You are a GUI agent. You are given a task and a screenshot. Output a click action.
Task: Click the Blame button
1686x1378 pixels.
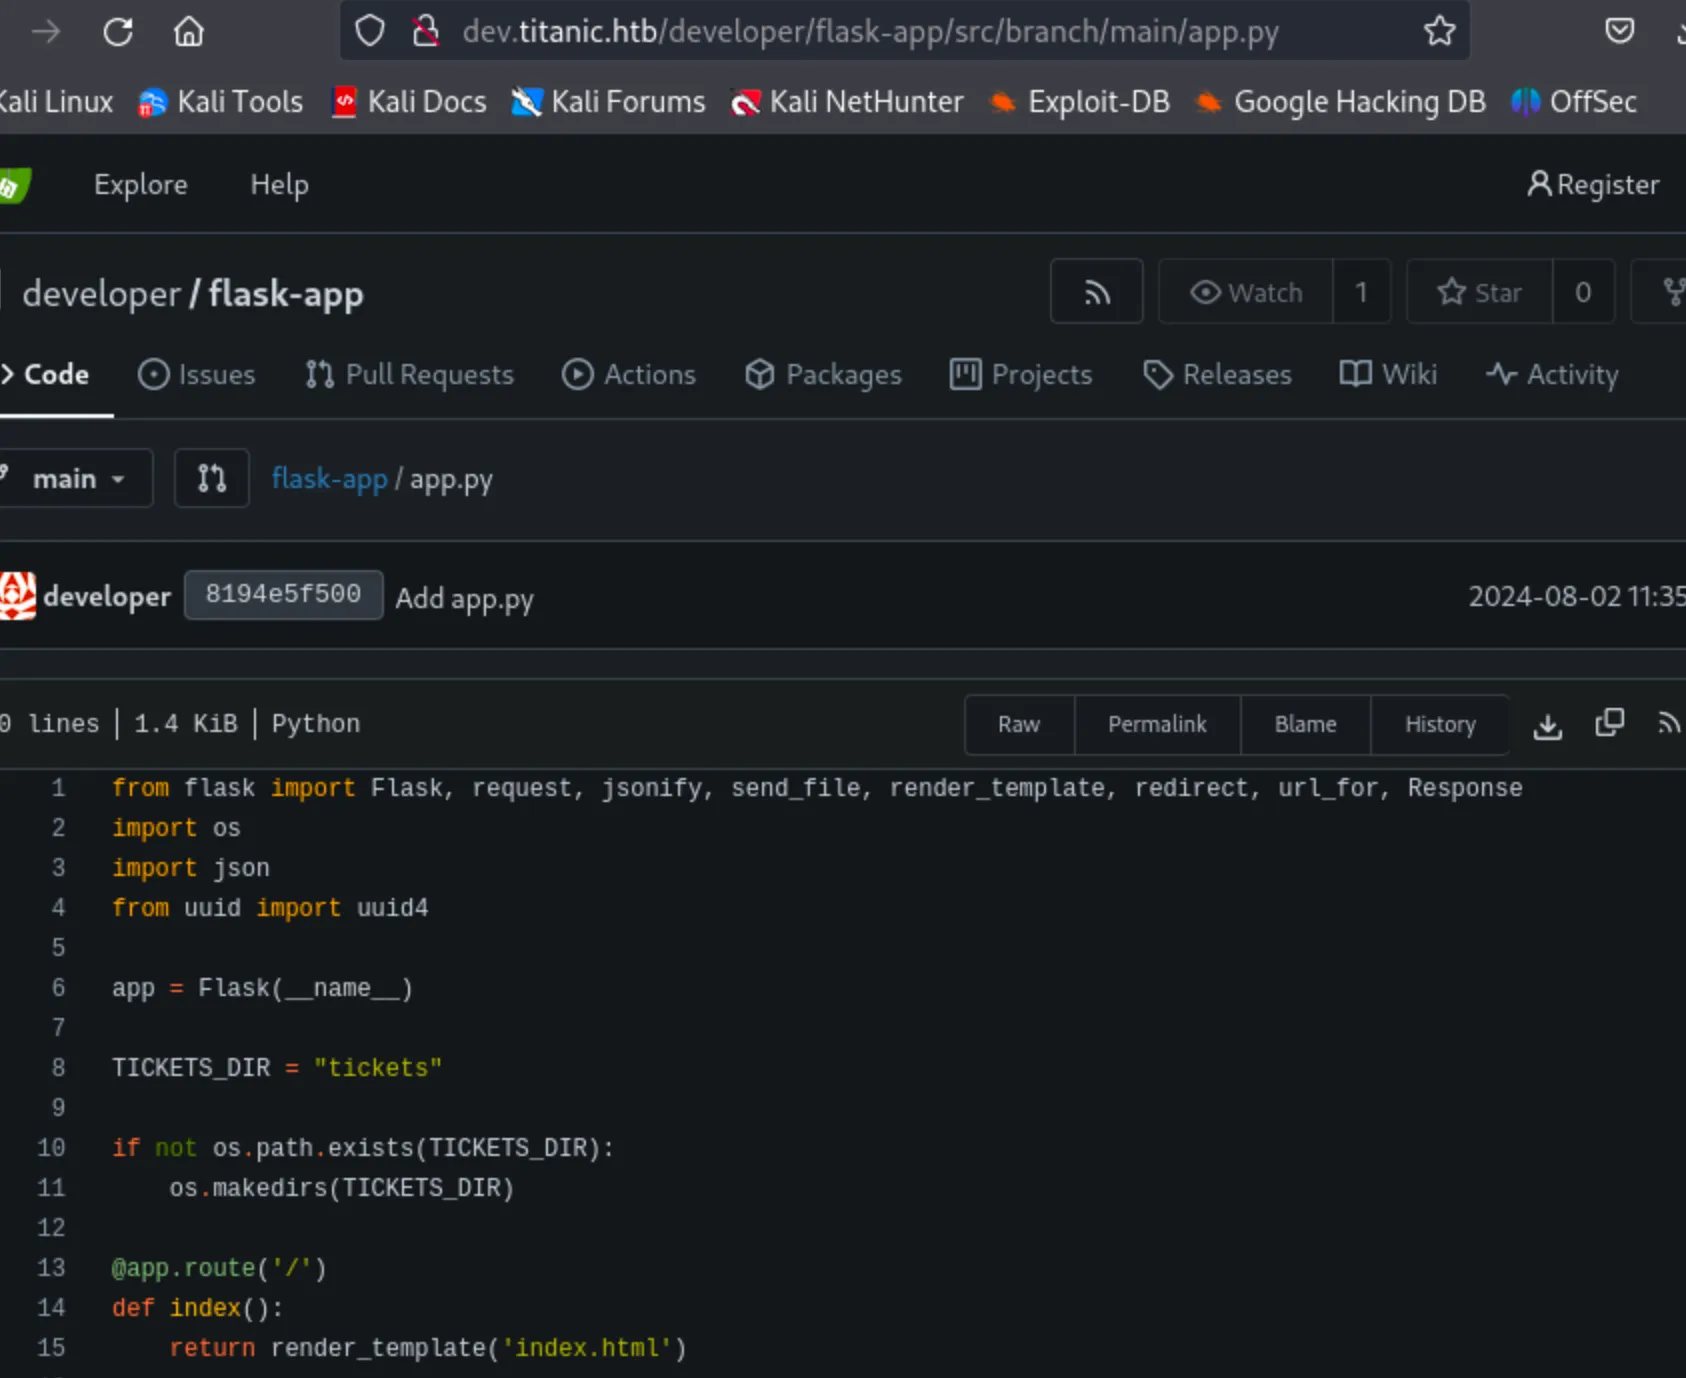click(1305, 725)
